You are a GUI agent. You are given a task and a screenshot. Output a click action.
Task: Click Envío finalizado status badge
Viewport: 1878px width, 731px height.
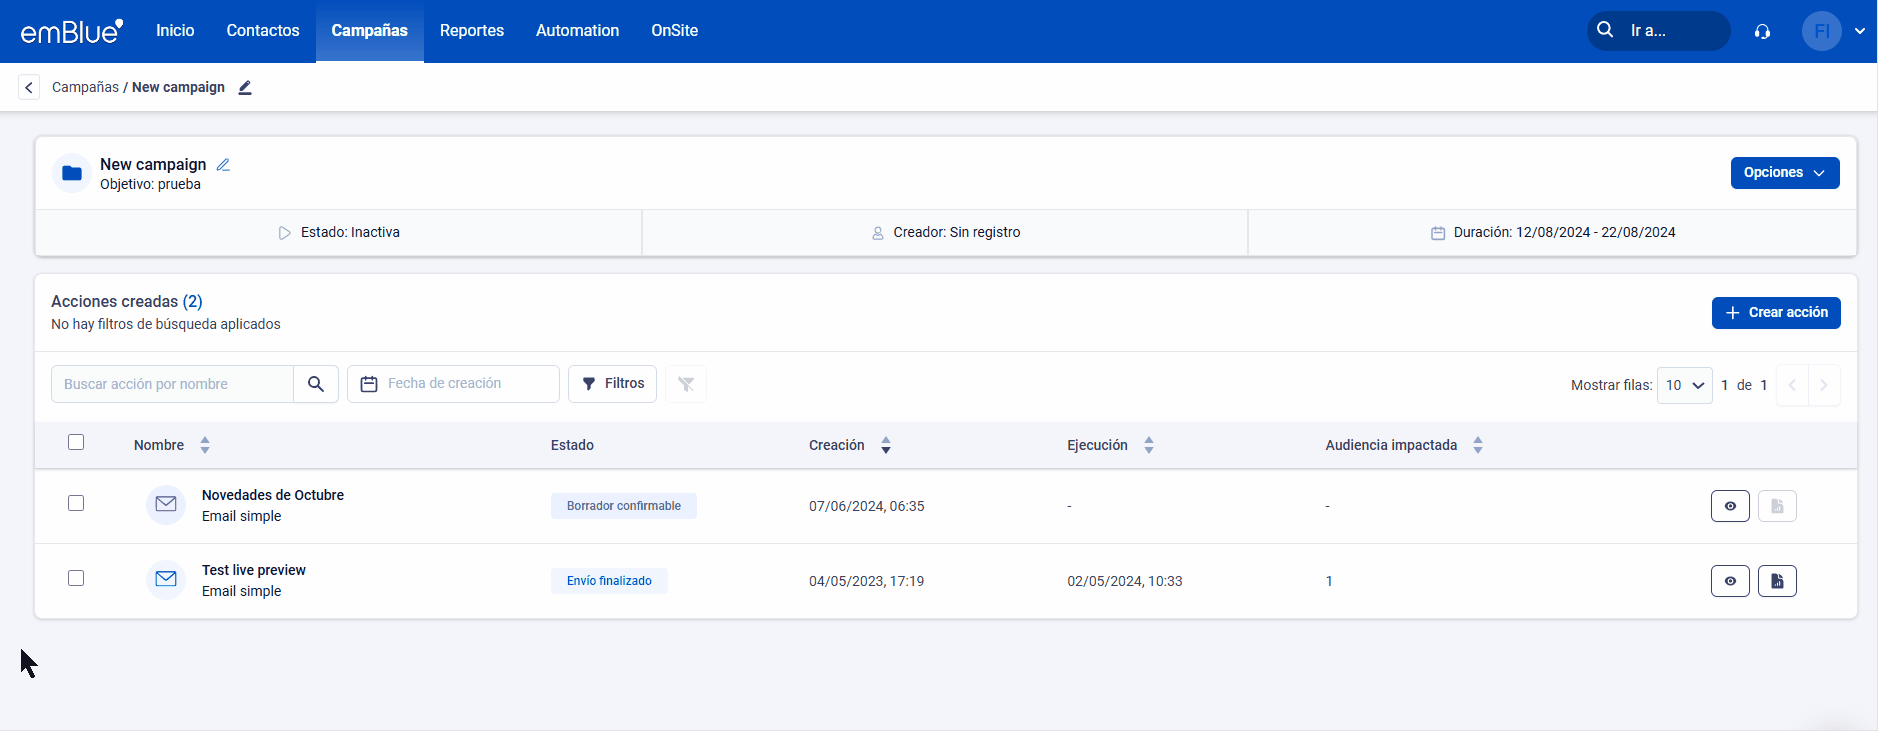coord(609,581)
